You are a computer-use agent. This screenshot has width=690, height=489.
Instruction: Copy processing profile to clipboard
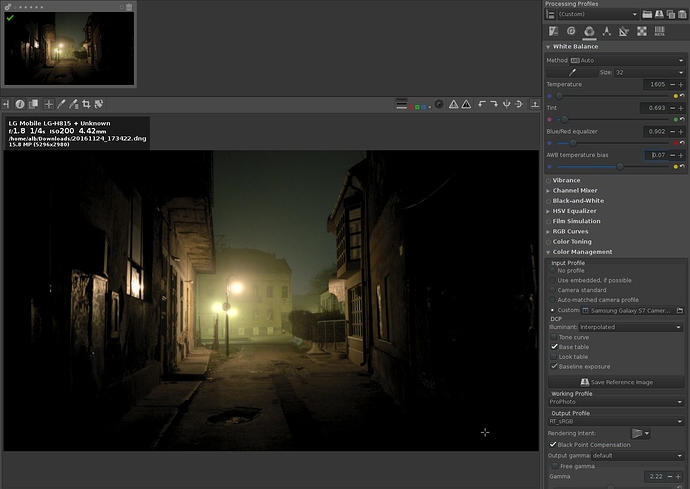point(672,14)
